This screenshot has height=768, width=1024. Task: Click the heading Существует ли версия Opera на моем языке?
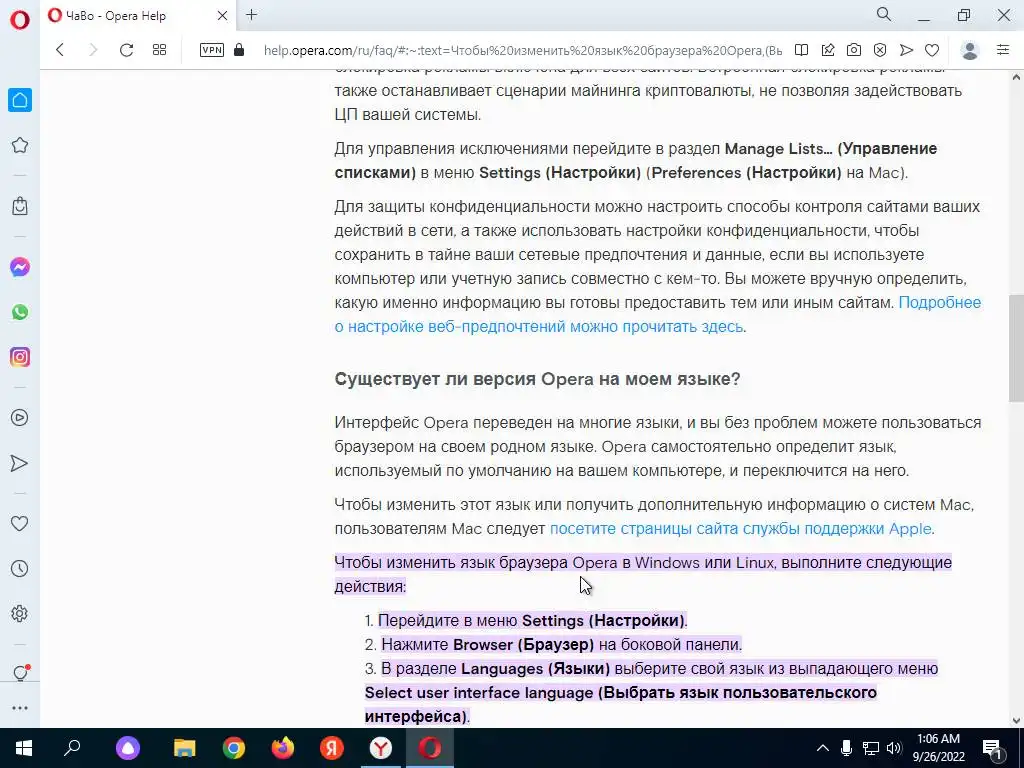click(x=537, y=379)
